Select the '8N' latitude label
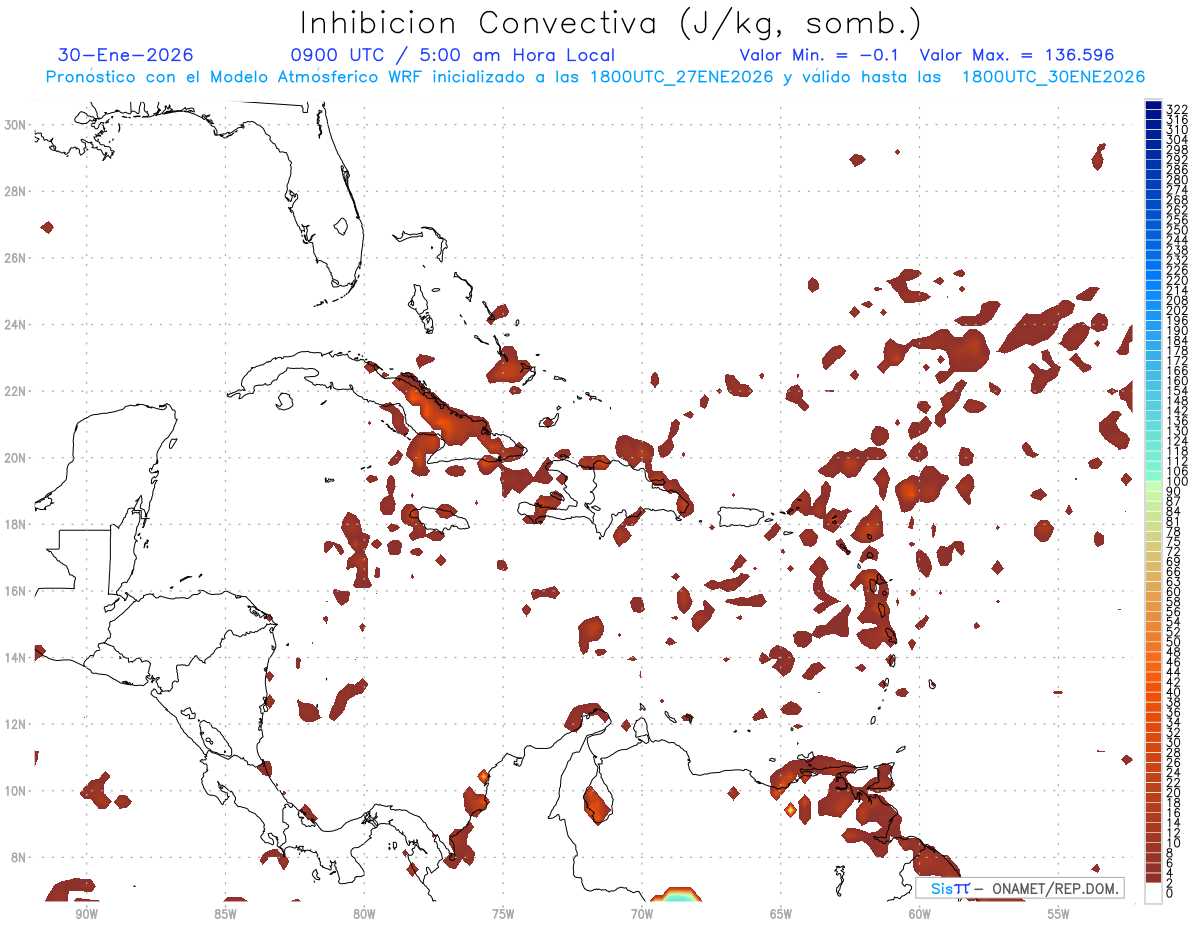The width and height of the screenshot is (1200, 927). (20, 857)
